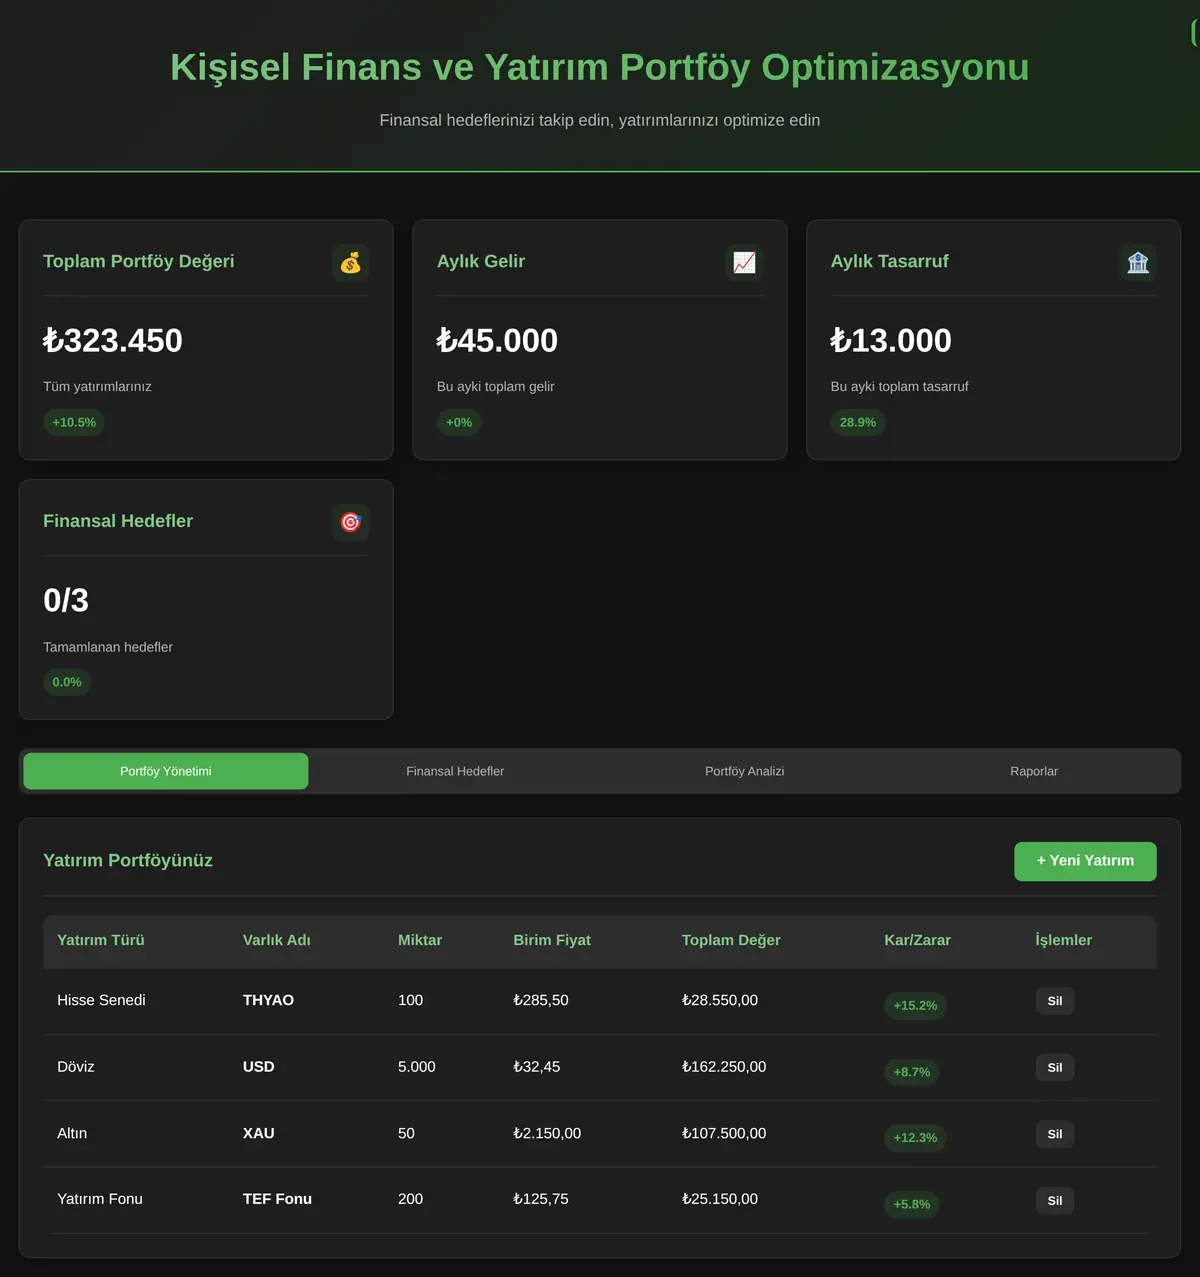The height and width of the screenshot is (1277, 1200).
Task: Click the ₺107.500,00 total value
Action: (x=724, y=1133)
